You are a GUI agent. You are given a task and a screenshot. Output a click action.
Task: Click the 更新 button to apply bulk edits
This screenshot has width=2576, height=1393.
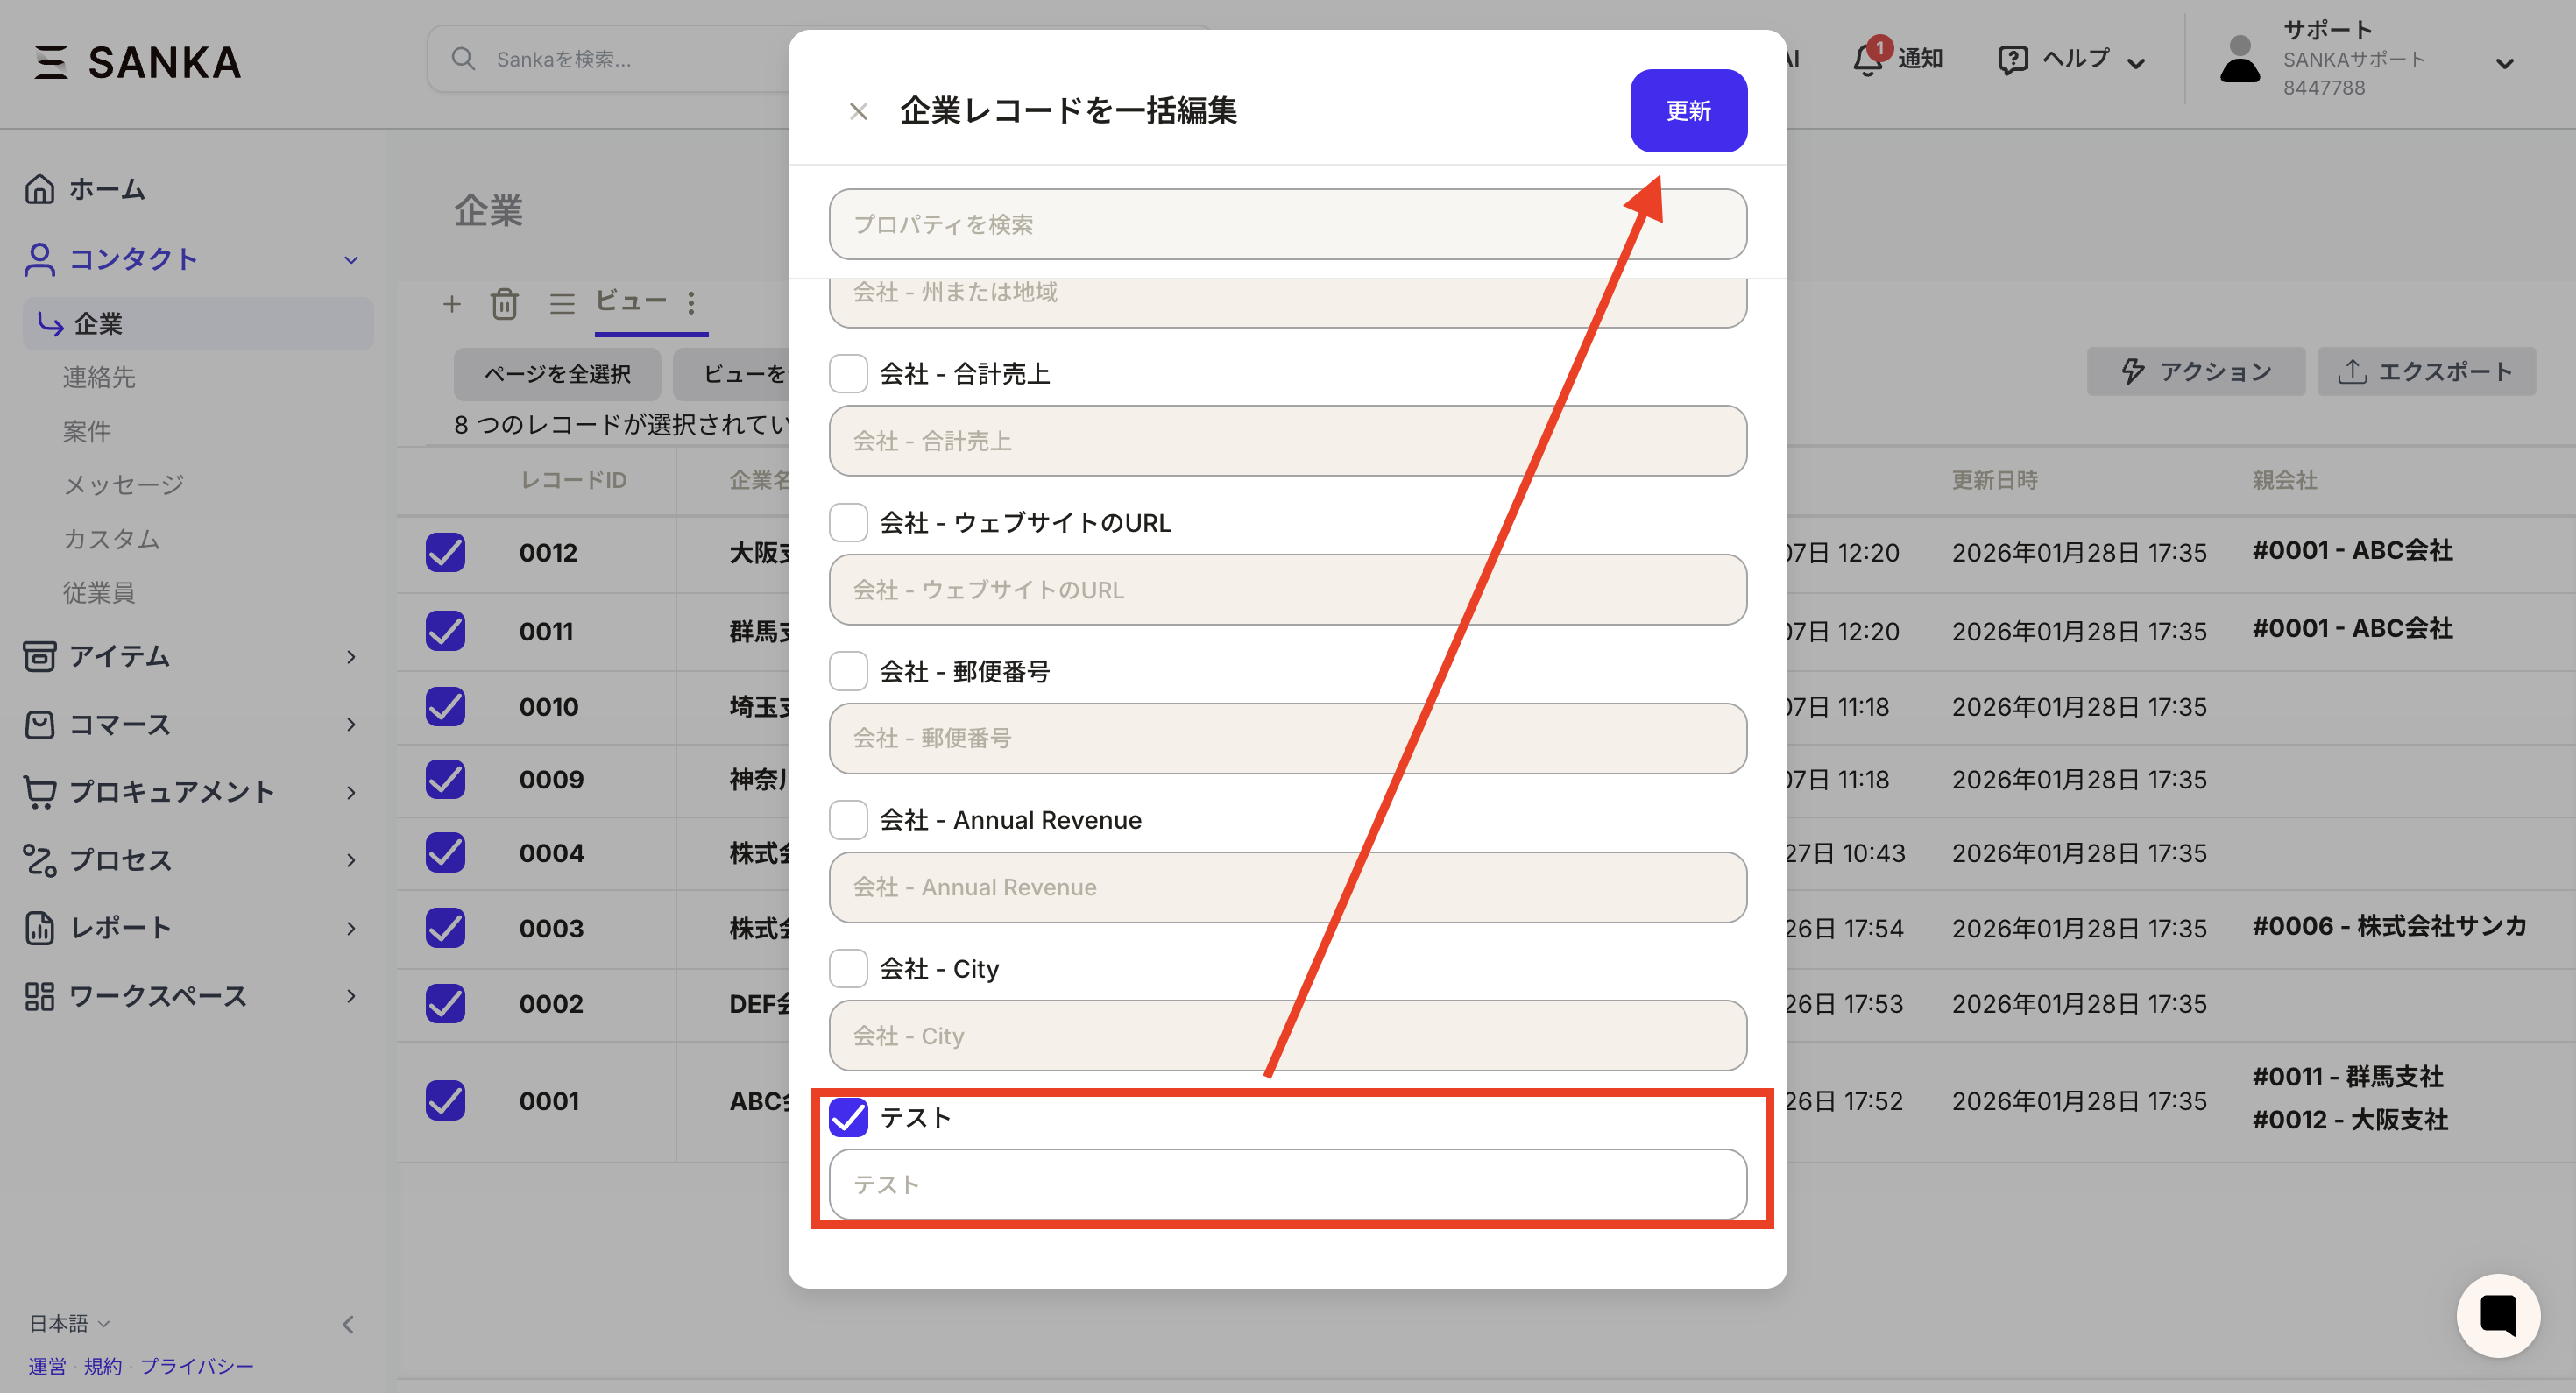(x=1688, y=110)
